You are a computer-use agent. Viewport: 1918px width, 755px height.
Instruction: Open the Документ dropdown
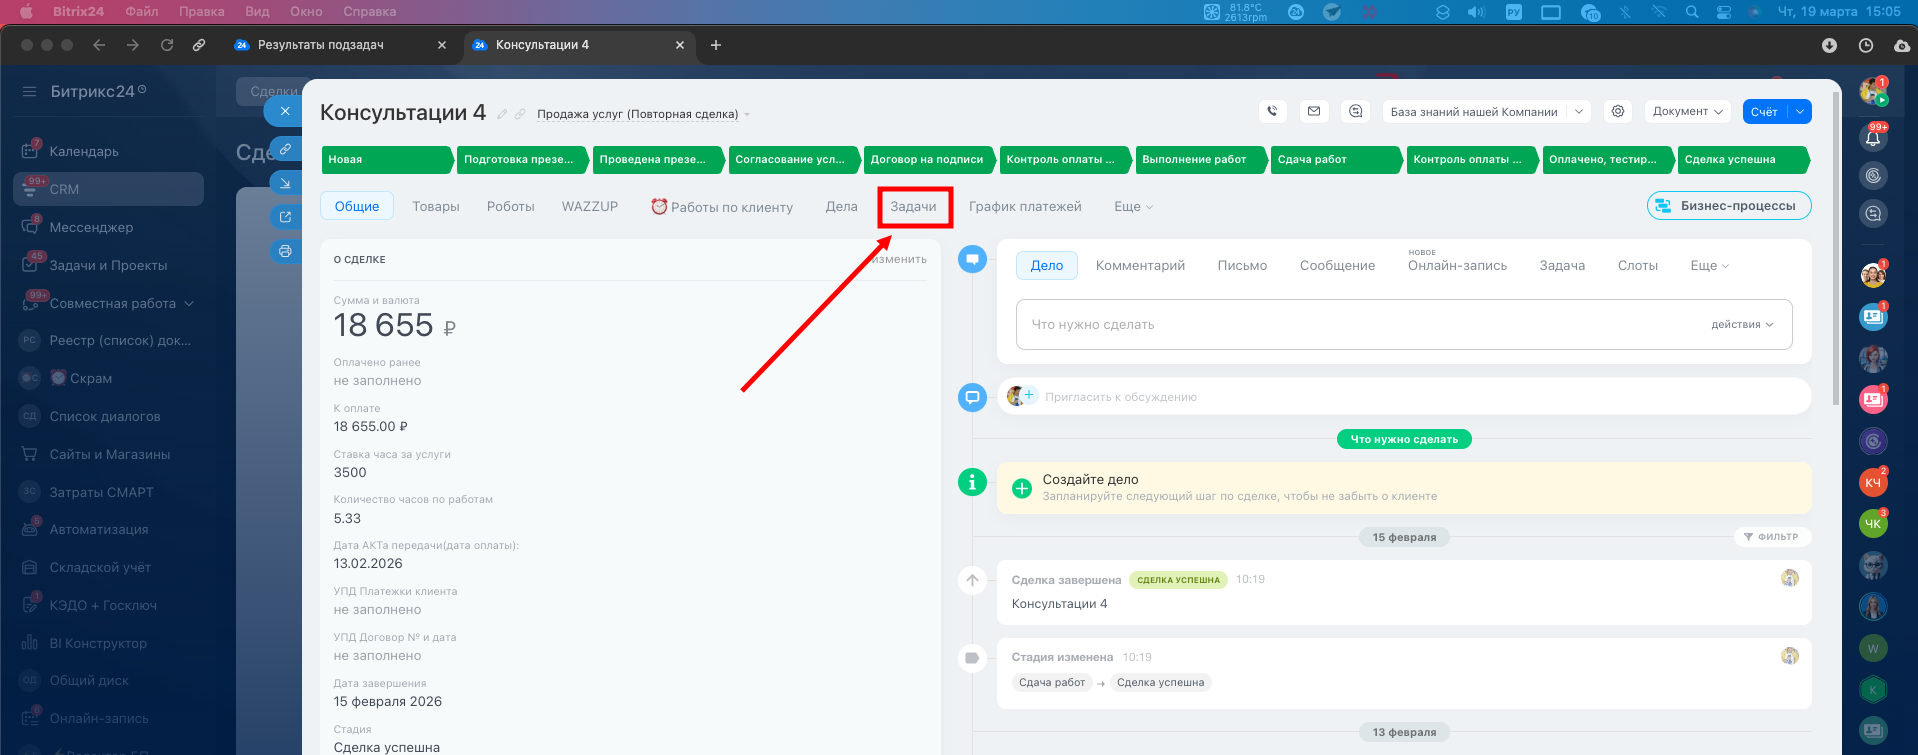(1688, 112)
